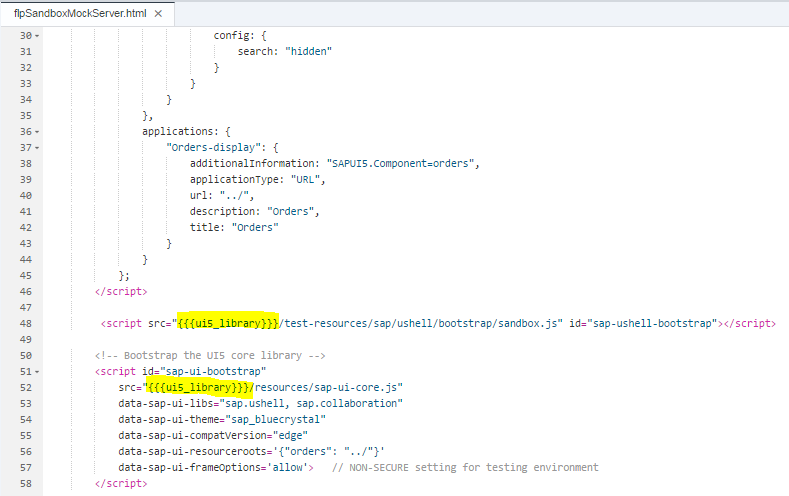Click the applications: { text on line 36
Image resolution: width=789 pixels, height=496 pixels.
(186, 131)
